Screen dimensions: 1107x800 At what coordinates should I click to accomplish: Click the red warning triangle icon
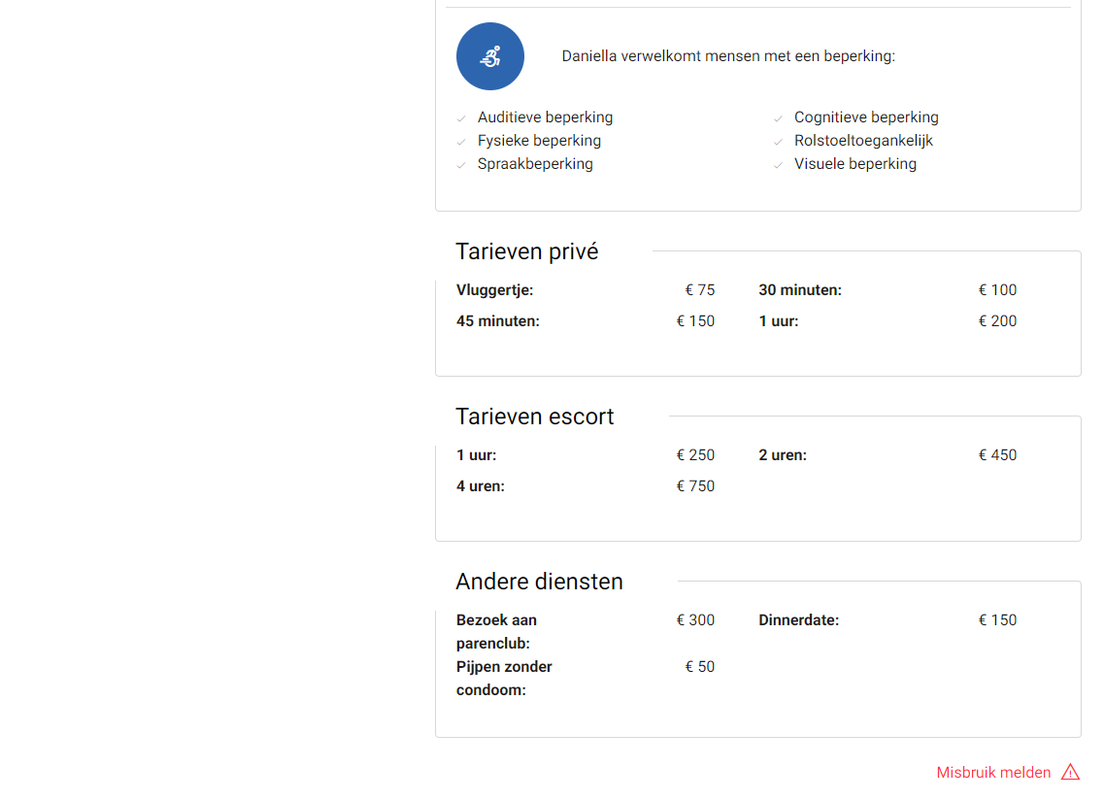1070,772
